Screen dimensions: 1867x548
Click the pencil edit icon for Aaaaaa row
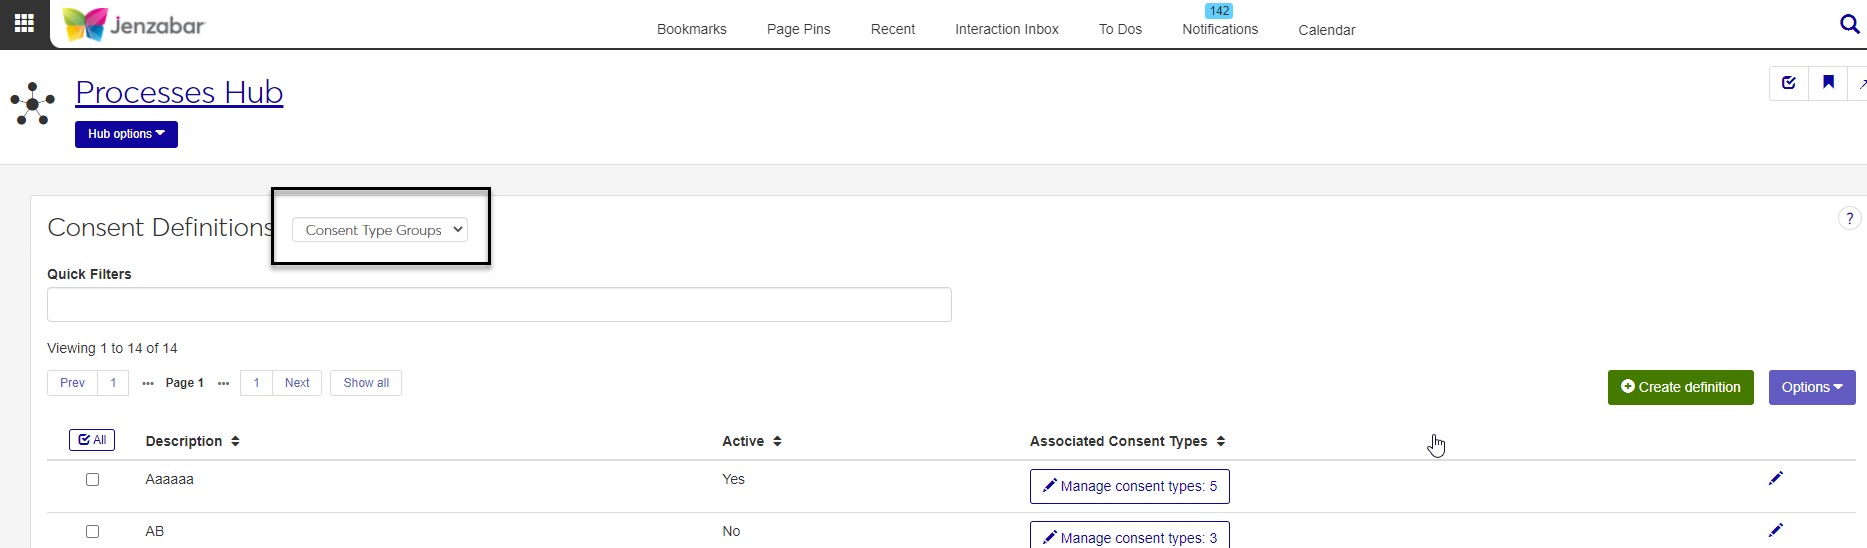pos(1775,479)
